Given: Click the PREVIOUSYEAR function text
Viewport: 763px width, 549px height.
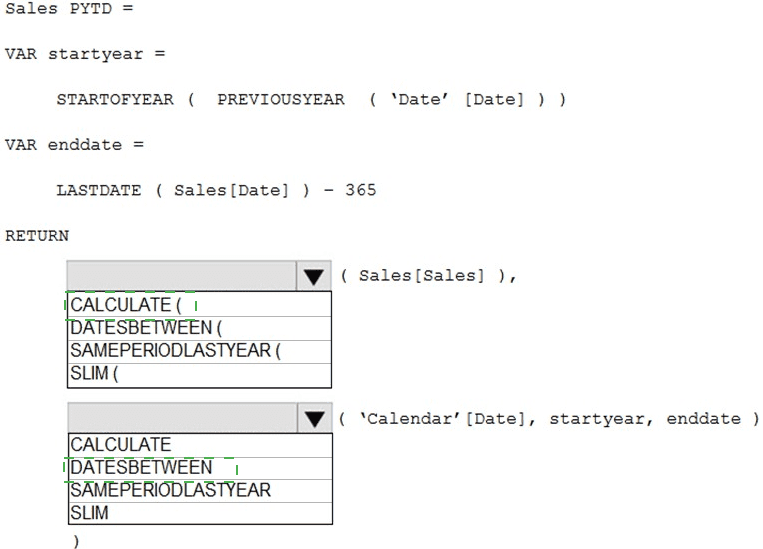Looking at the screenshot, I should 281,99.
